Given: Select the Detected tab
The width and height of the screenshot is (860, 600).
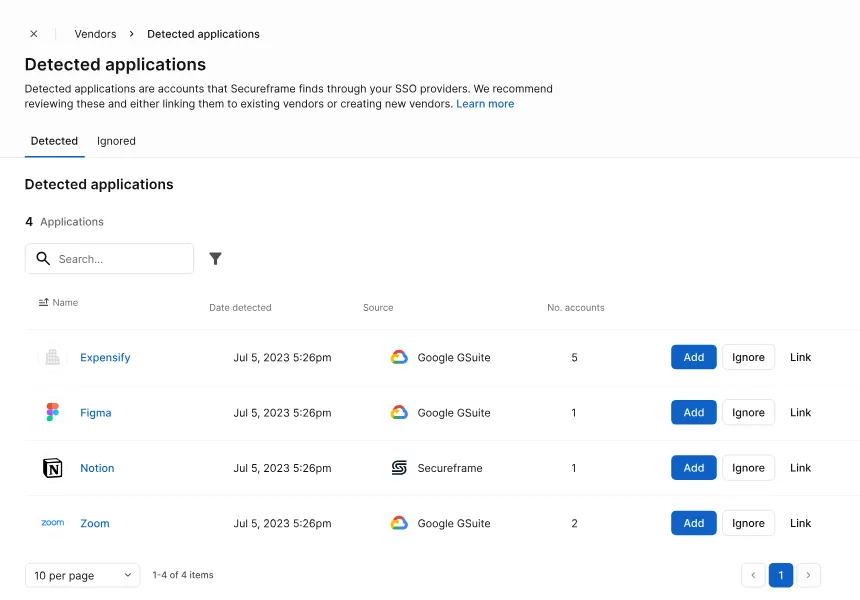Looking at the screenshot, I should click(54, 141).
